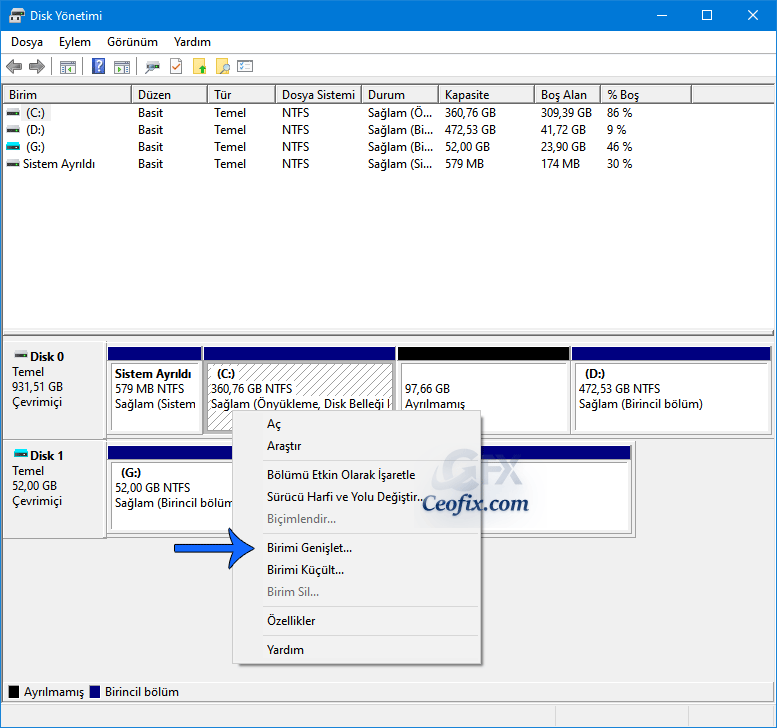Show/hide action pane toolbar icon

122,66
